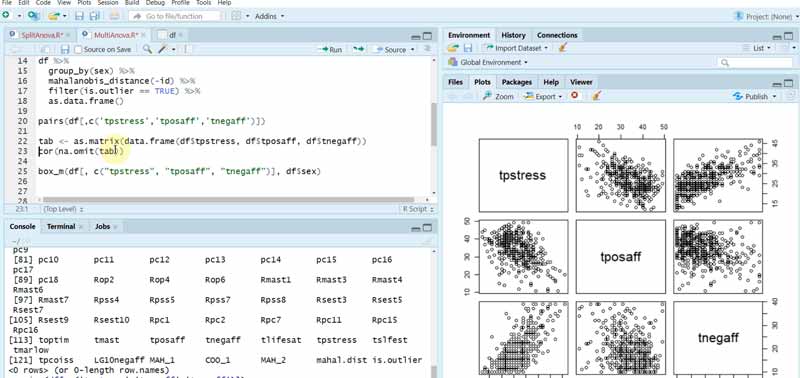This screenshot has height=378, width=800.
Task: Click the re-run previous code icon
Action: [359, 49]
